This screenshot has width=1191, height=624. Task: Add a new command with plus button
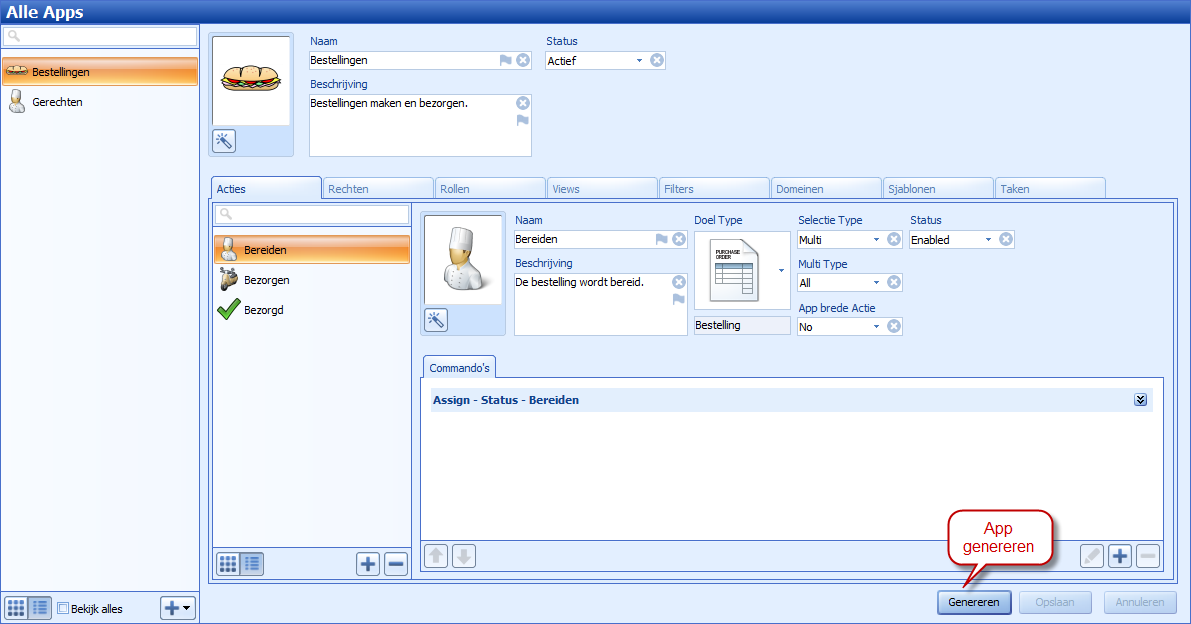1120,556
